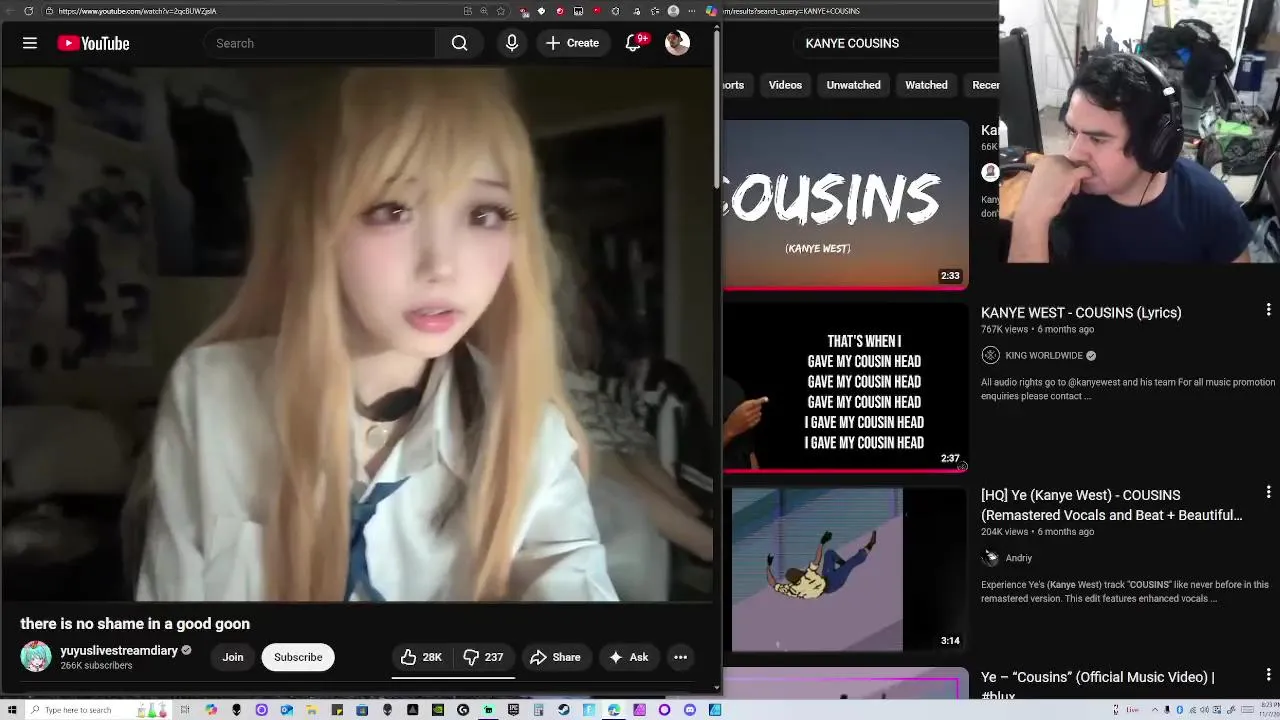This screenshot has width=1280, height=720.
Task: Open options menu for [HQ] Ye COUSINS result
Action: (x=1268, y=493)
